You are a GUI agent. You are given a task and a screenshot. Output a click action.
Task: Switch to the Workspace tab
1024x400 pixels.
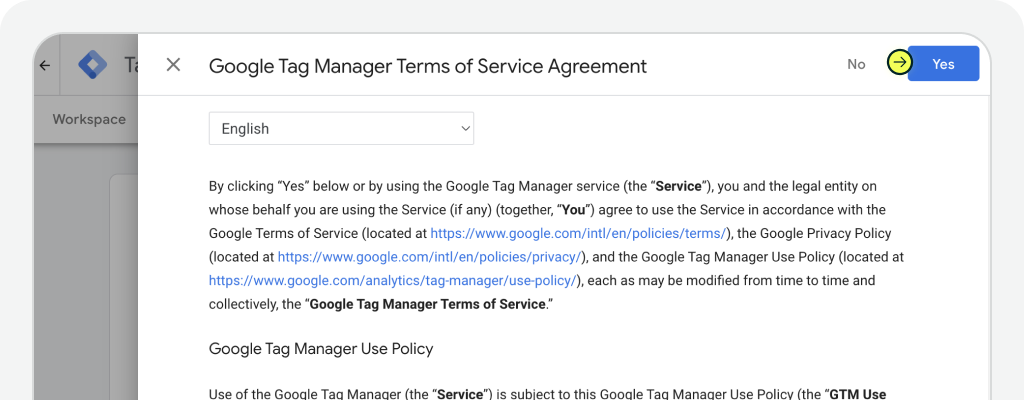[89, 120]
